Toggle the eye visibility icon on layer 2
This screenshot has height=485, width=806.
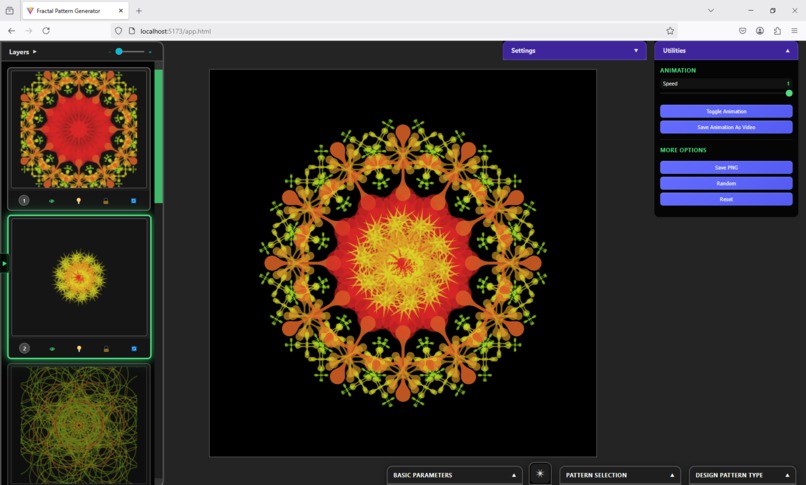tap(52, 349)
